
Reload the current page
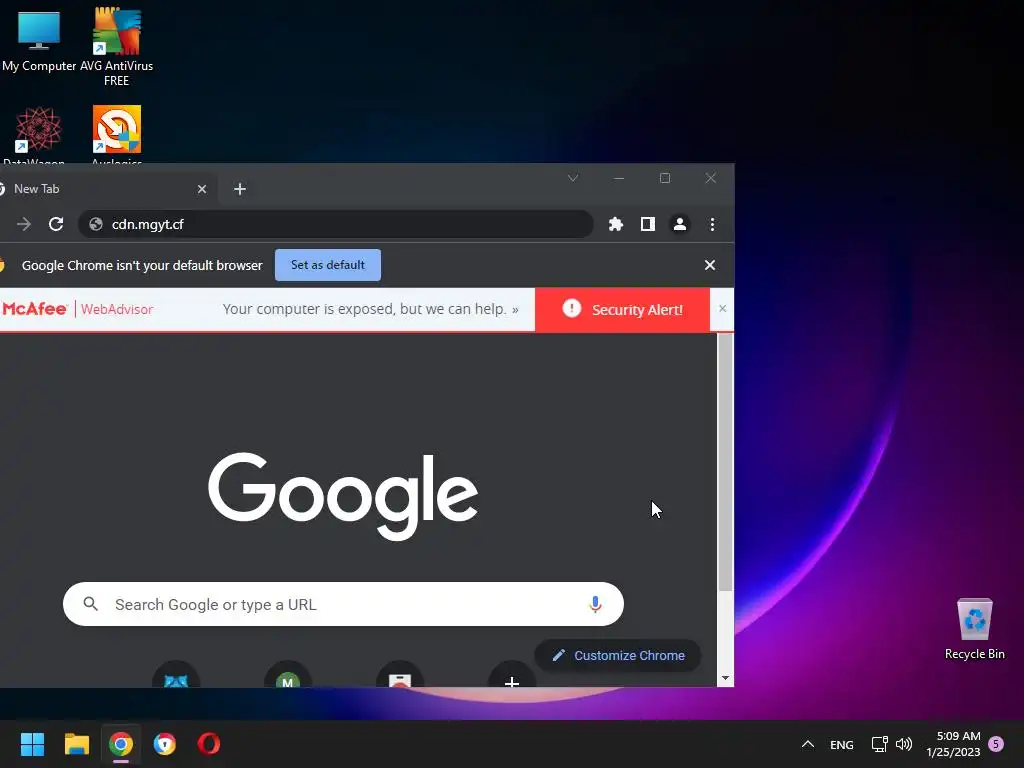click(x=56, y=224)
